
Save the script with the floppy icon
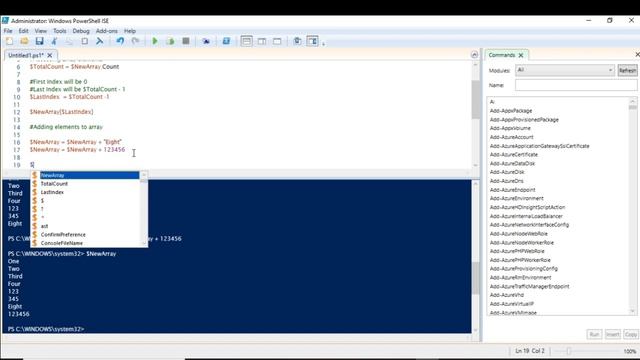39,41
